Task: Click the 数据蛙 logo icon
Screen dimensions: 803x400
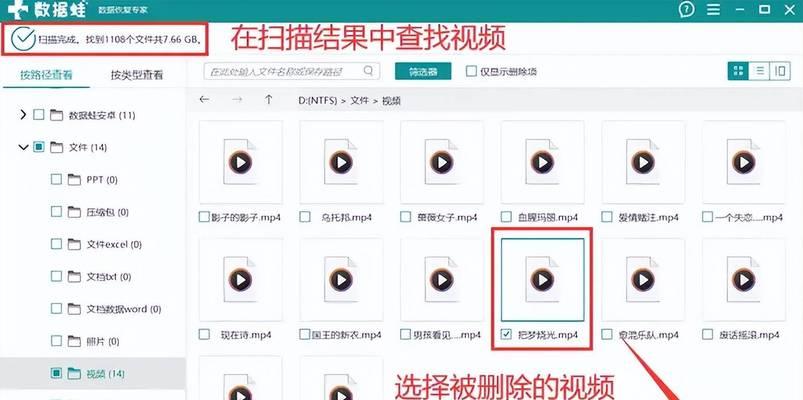Action: tap(18, 10)
